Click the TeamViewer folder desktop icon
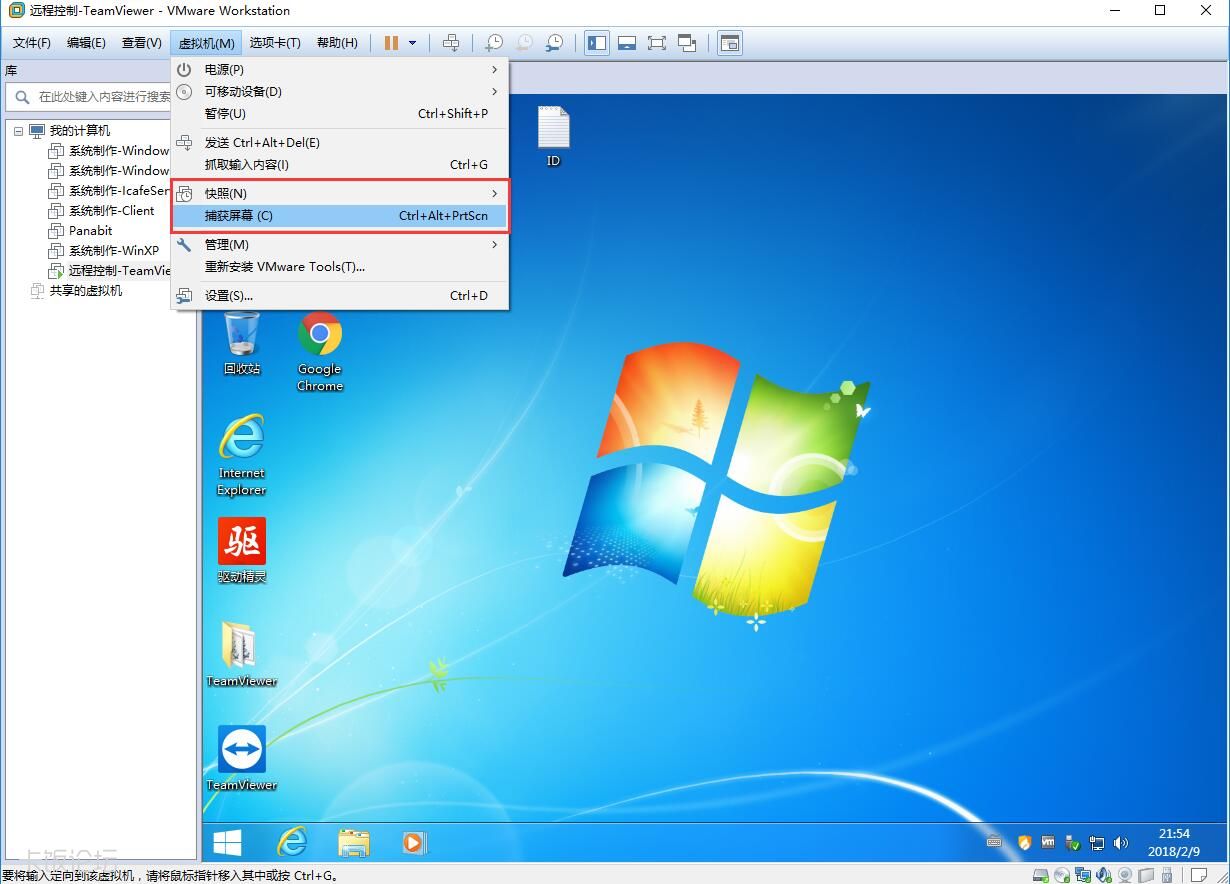The height and width of the screenshot is (884, 1230). (242, 655)
